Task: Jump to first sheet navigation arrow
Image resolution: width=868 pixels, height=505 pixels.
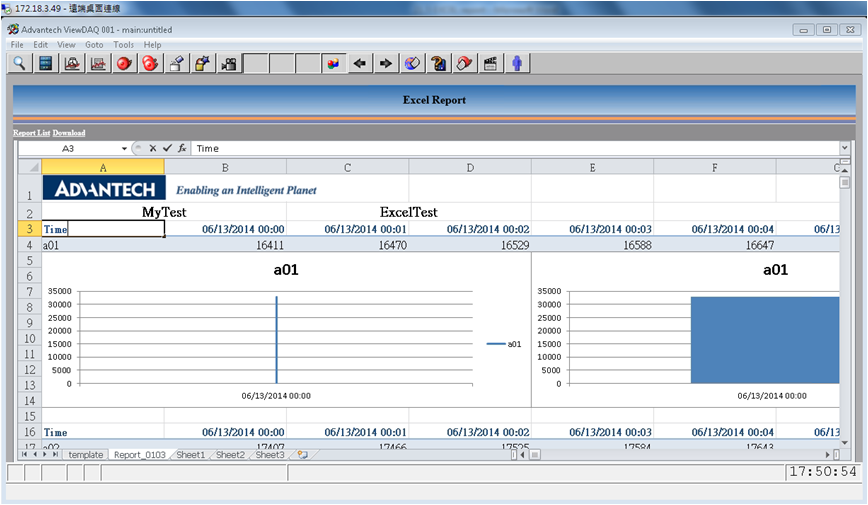Action: point(24,454)
